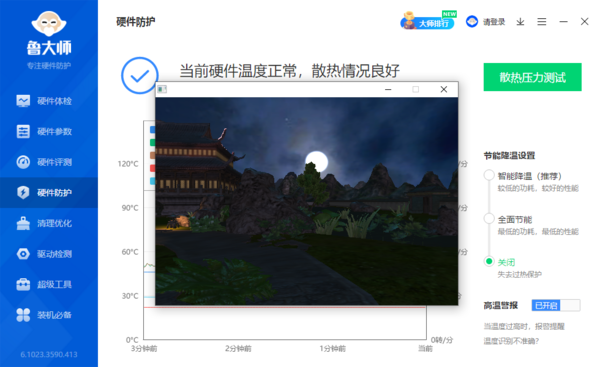The width and height of the screenshot is (600, 367).
Task: Select the 关闭 radio option
Action: (489, 261)
